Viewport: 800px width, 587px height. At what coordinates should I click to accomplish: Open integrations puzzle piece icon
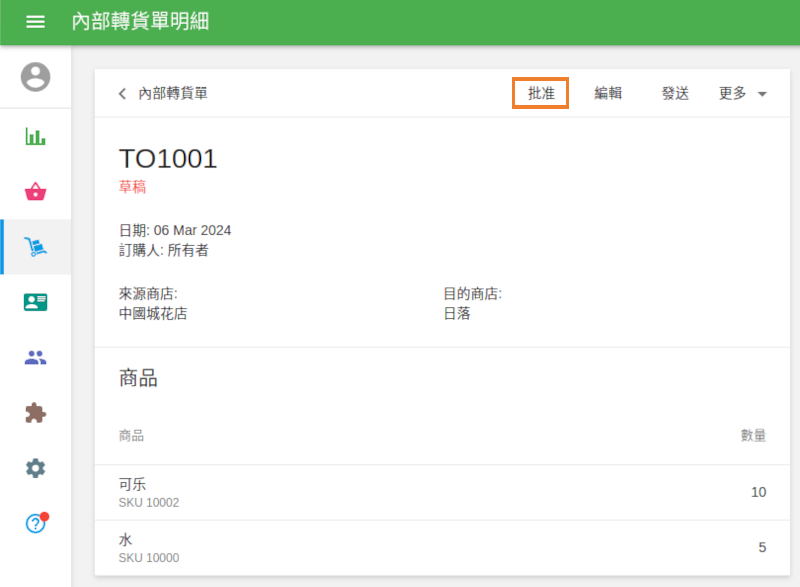tap(35, 412)
